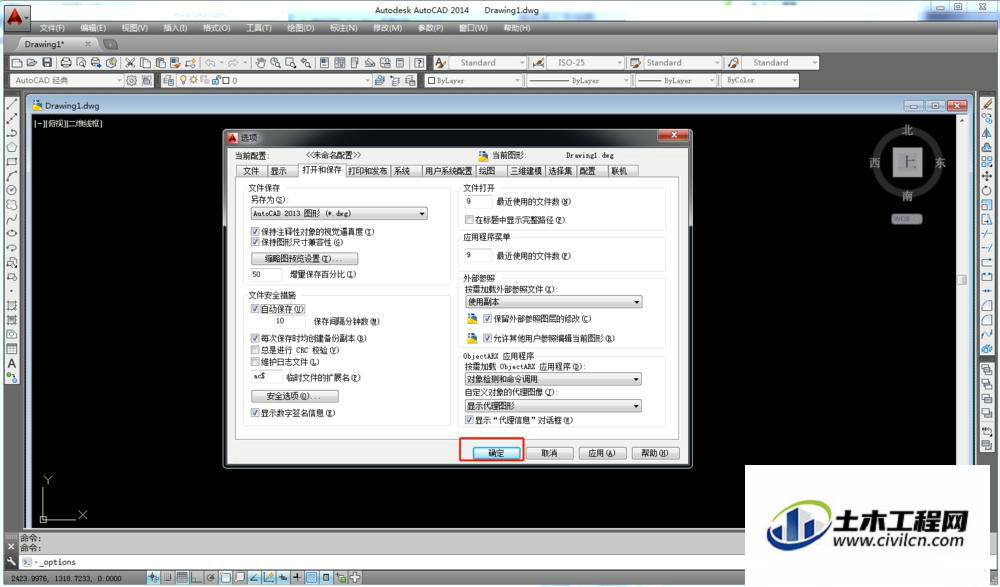
Task: Select the Multiline Text A tool
Action: click(11, 363)
